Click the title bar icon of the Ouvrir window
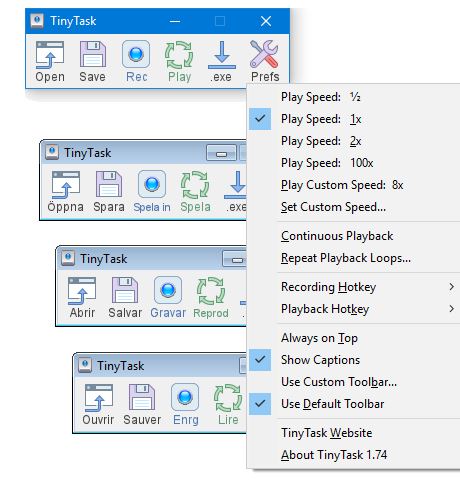 [x=85, y=365]
